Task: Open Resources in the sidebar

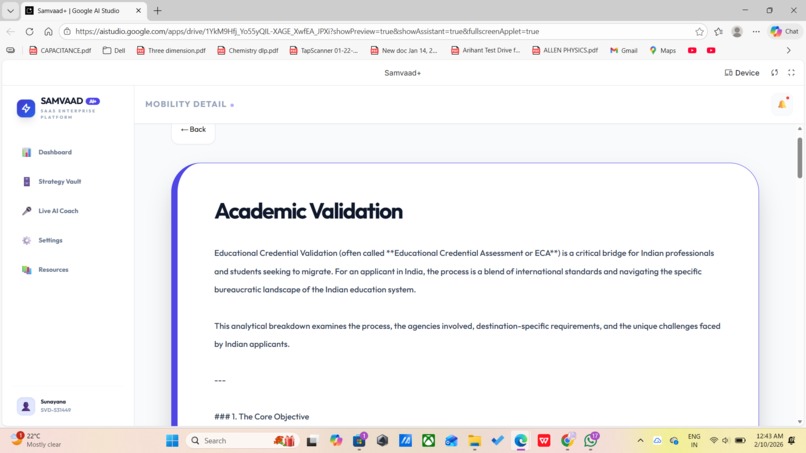Action: tap(45, 269)
